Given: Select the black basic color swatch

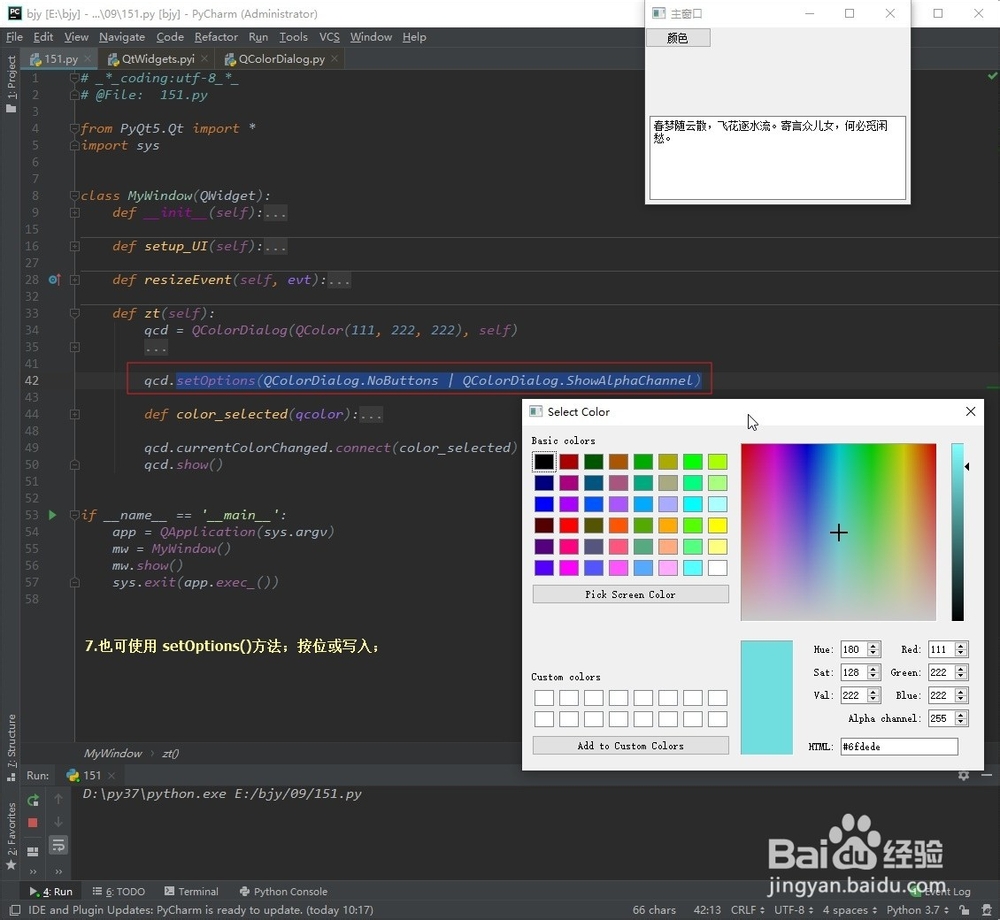Looking at the screenshot, I should [544, 461].
